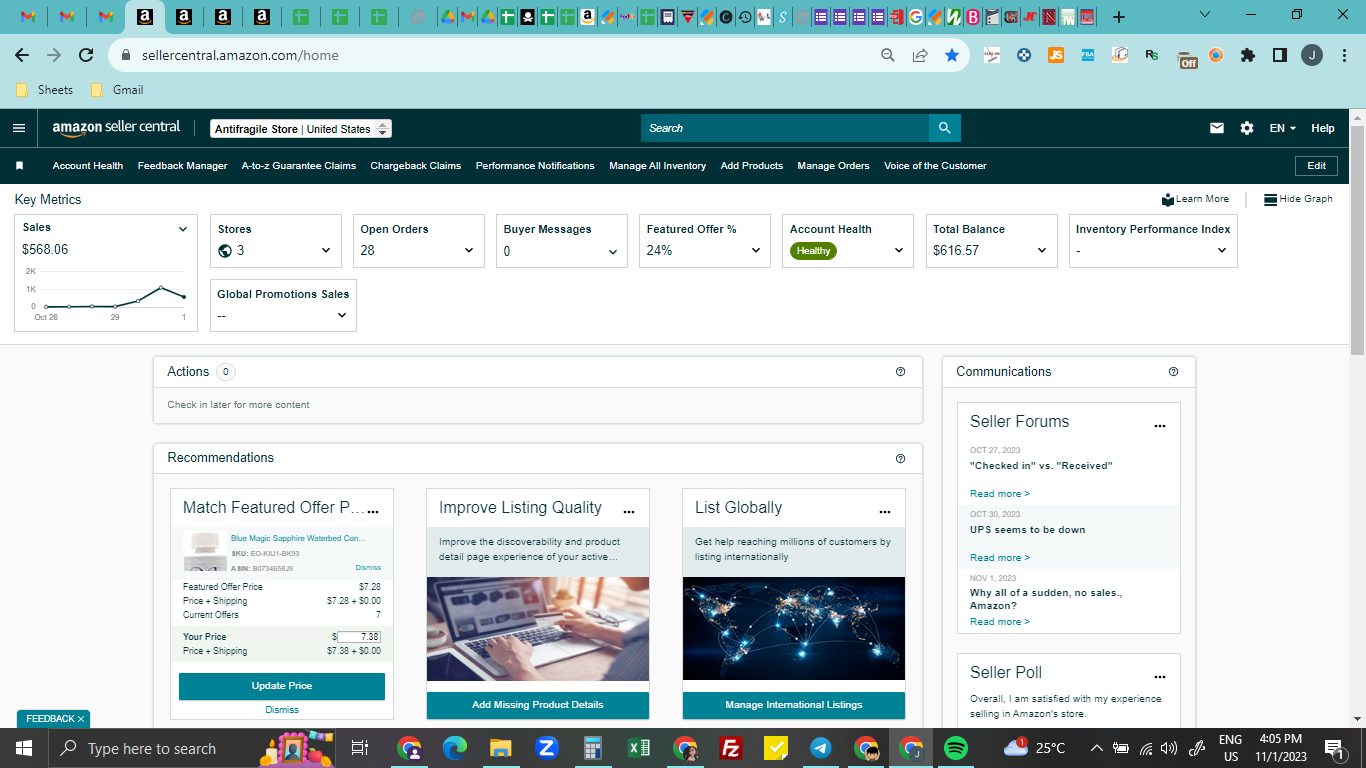Click the help icon in the Communications panel
The height and width of the screenshot is (768, 1366).
1173,372
